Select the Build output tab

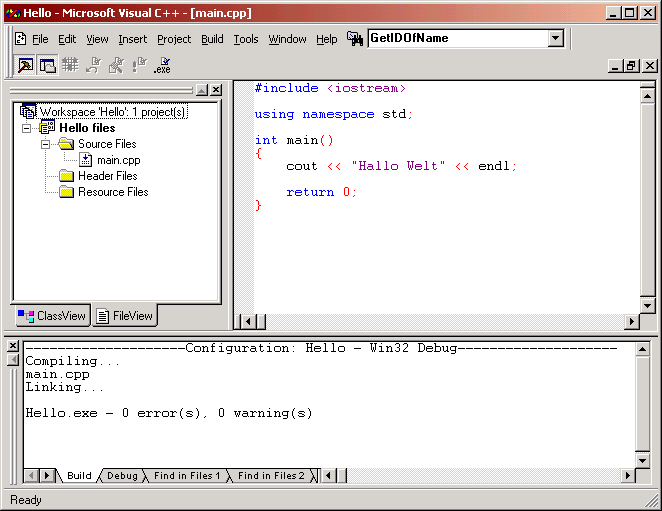pyautogui.click(x=79, y=476)
